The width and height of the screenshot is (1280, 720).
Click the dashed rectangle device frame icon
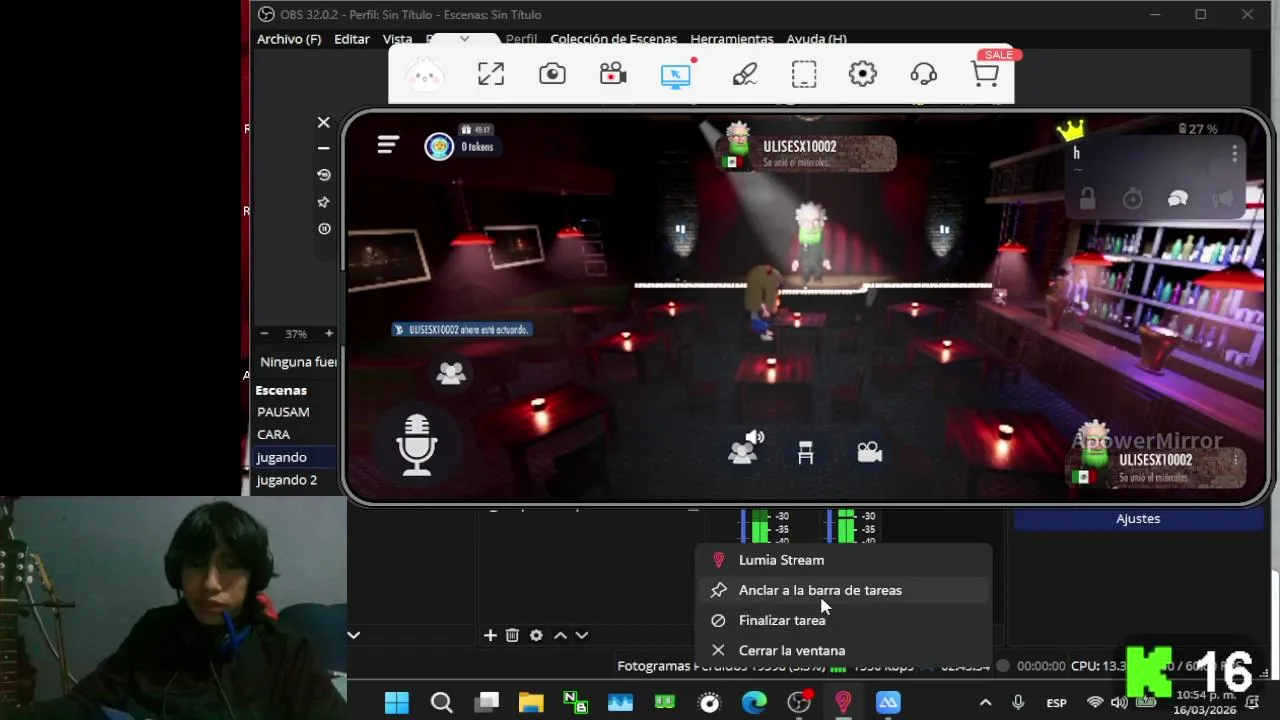pyautogui.click(x=804, y=74)
